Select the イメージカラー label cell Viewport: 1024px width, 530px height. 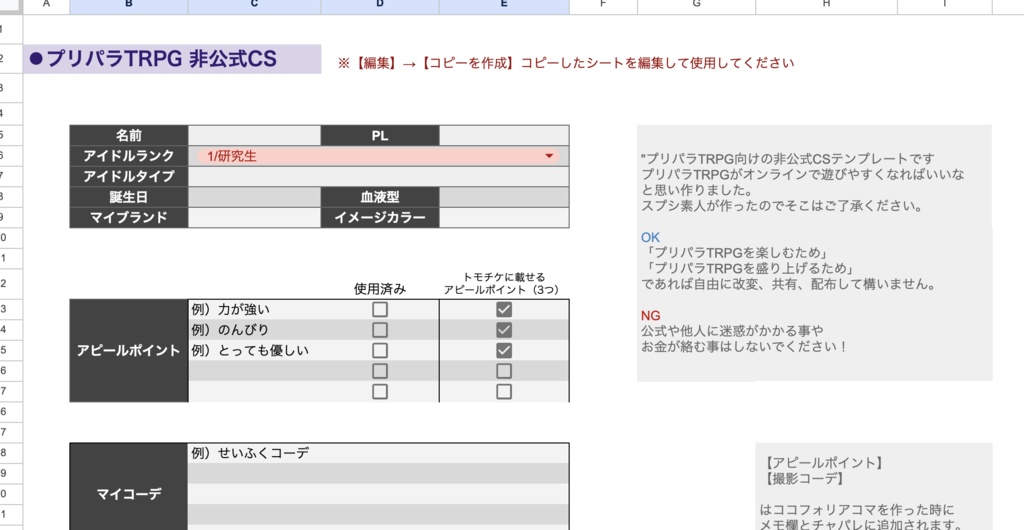pos(379,217)
